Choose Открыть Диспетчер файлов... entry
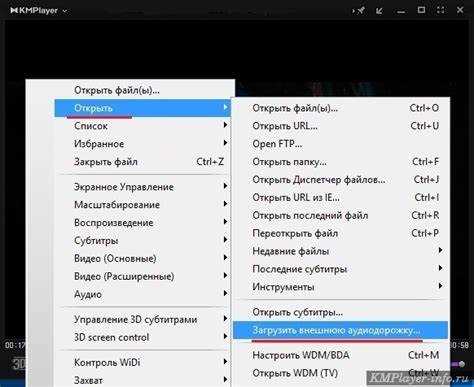 click(x=340, y=180)
